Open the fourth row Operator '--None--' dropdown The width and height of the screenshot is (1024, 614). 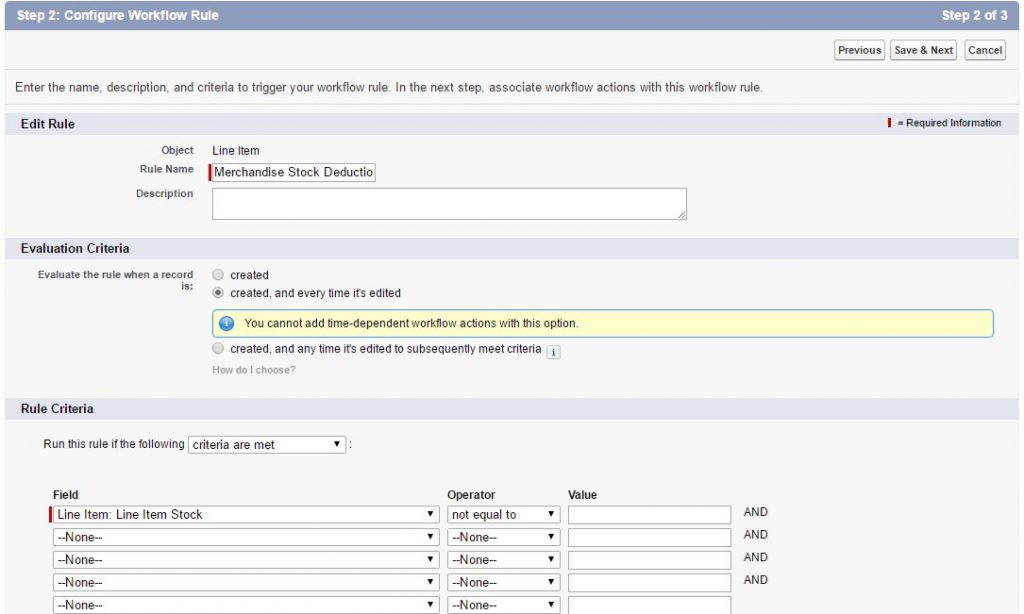point(503,582)
